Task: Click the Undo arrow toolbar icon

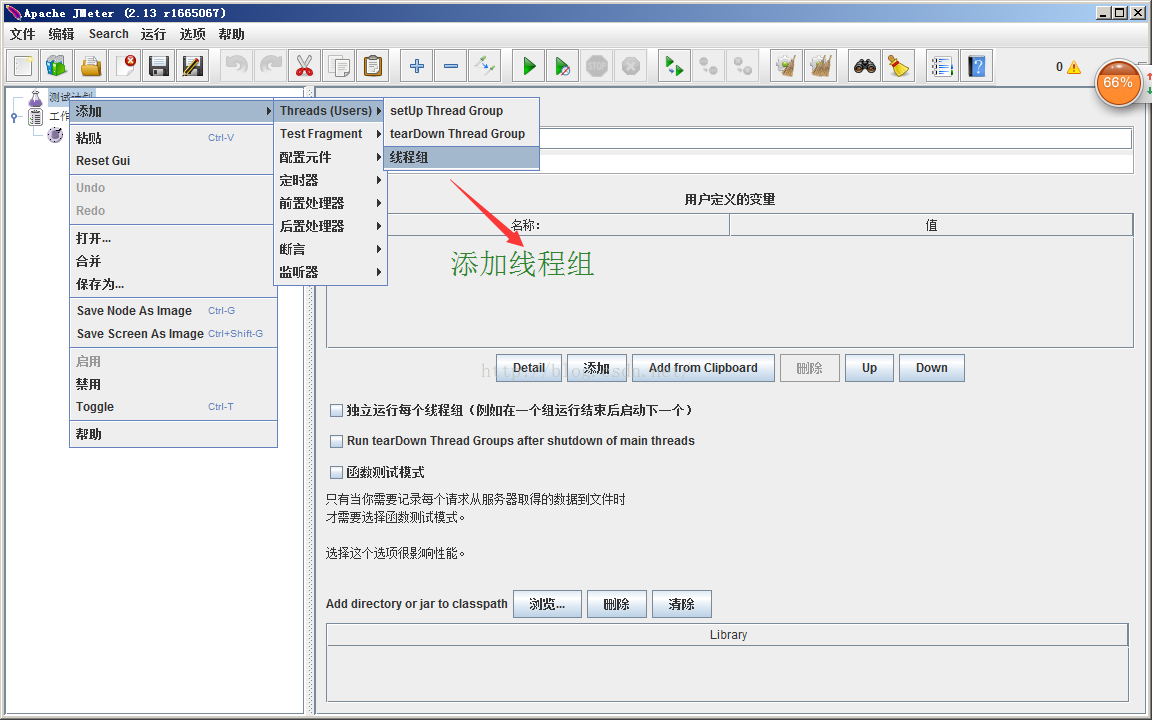Action: pyautogui.click(x=237, y=66)
